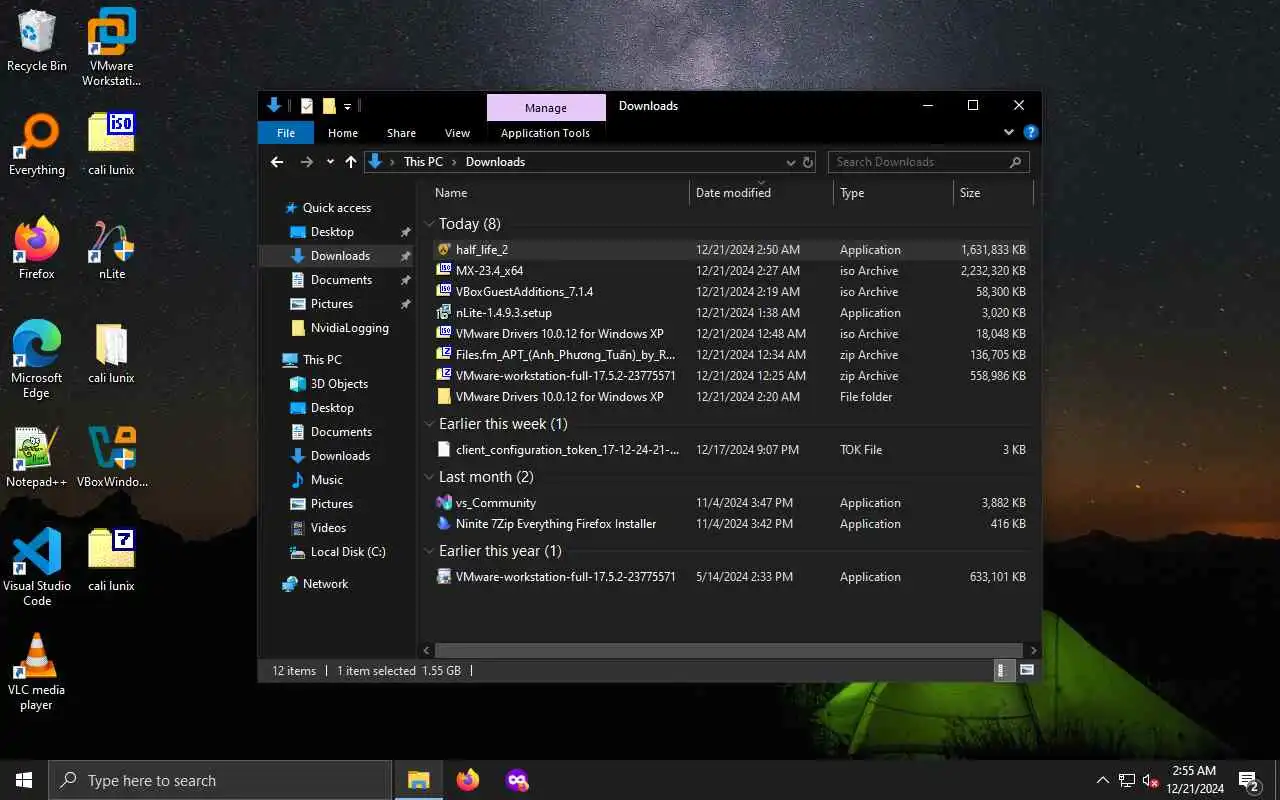Open recent locations dropdown arrow
The width and height of the screenshot is (1280, 800).
pos(329,162)
